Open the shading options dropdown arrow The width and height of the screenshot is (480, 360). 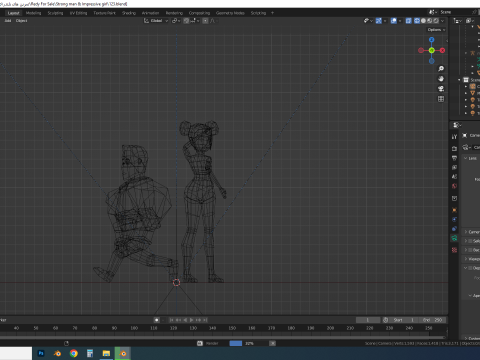[x=443, y=21]
